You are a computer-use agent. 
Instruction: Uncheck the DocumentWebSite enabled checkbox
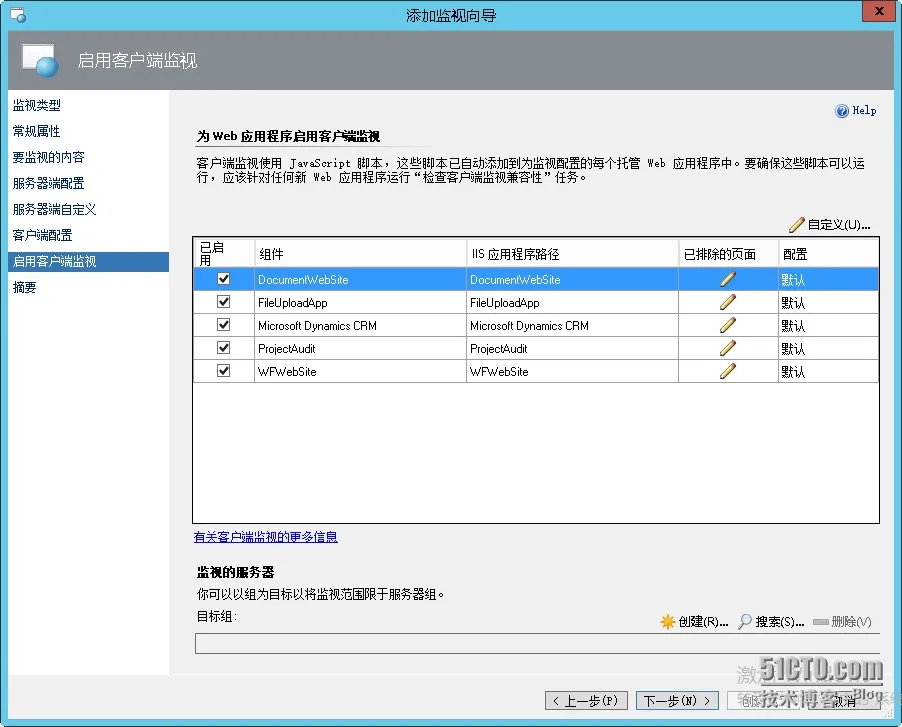point(223,279)
